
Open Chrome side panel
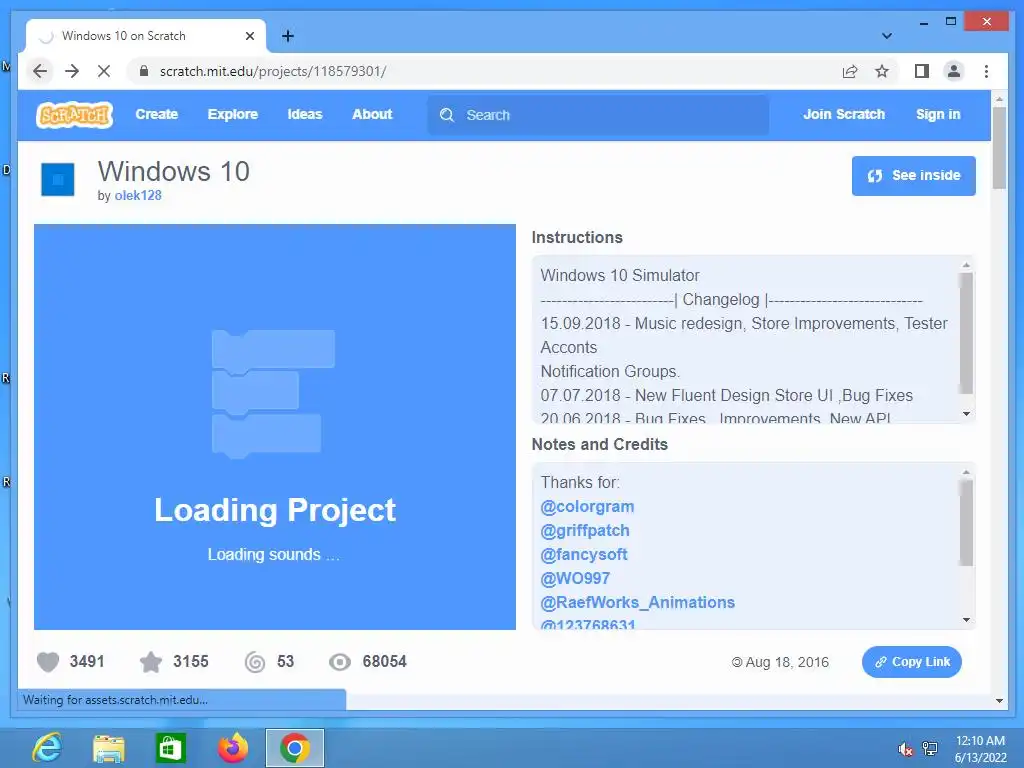click(921, 71)
